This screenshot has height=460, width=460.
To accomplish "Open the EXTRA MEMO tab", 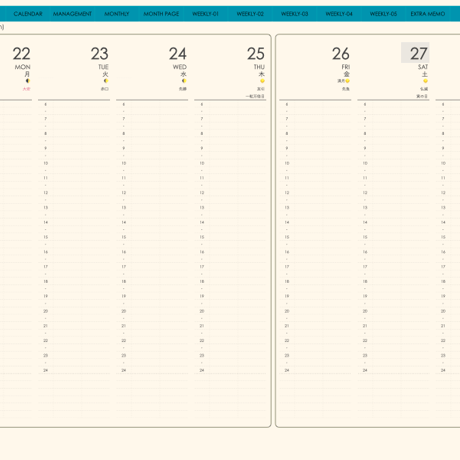I will coord(428,14).
